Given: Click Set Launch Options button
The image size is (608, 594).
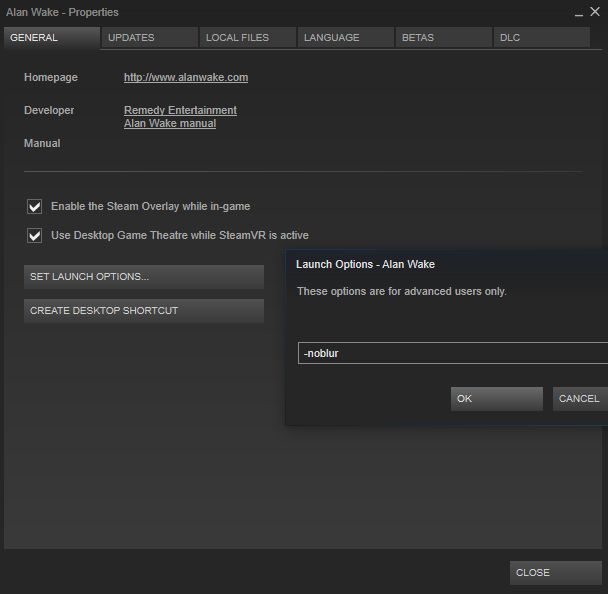Looking at the screenshot, I should click(x=144, y=277).
